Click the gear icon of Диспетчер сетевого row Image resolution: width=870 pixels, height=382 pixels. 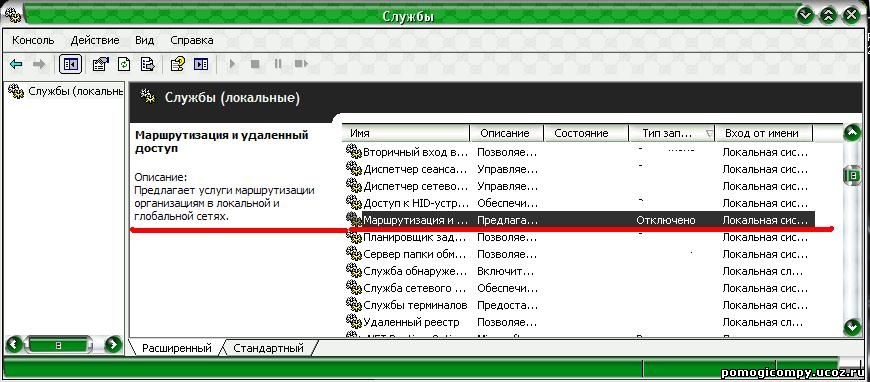pos(354,185)
